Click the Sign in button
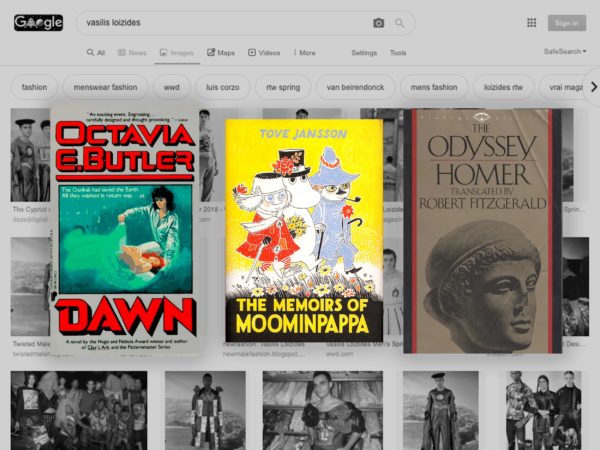The width and height of the screenshot is (600, 450). coord(567,23)
